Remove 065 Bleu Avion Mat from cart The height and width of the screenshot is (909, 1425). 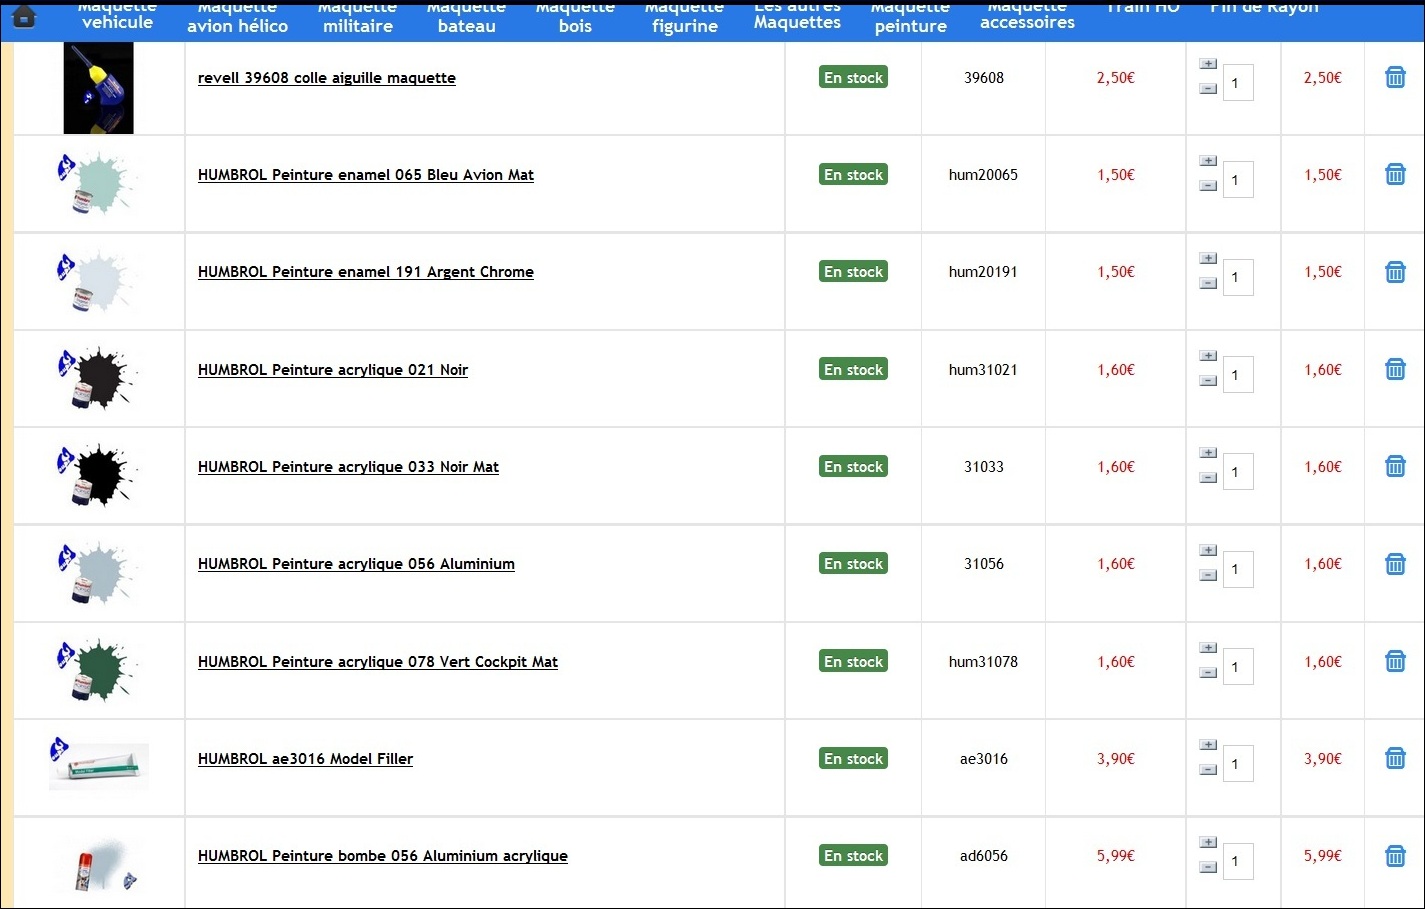pos(1395,174)
